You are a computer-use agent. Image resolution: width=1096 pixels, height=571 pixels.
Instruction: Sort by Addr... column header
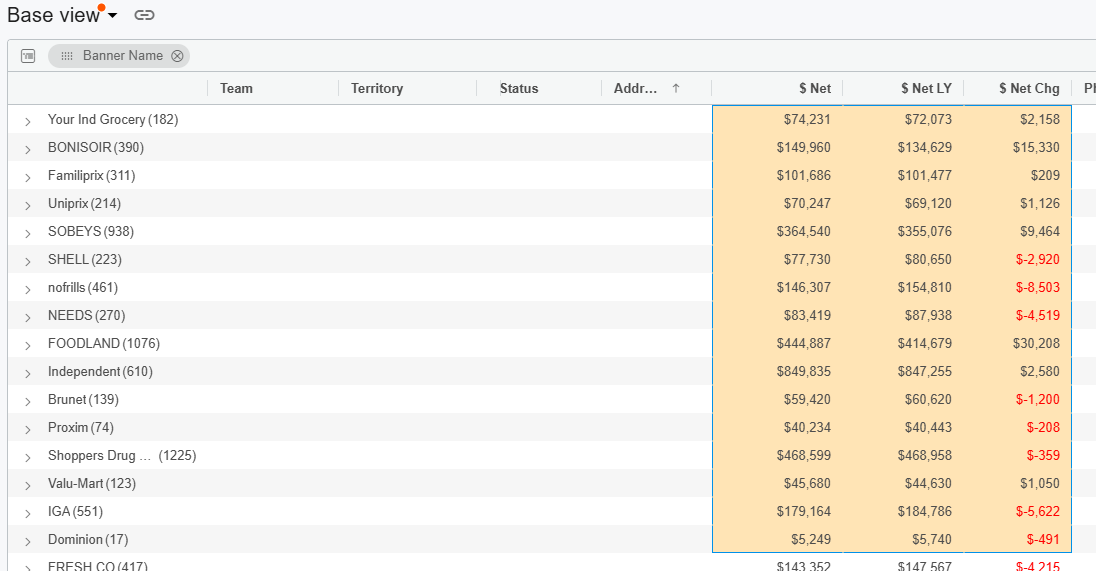[635, 89]
